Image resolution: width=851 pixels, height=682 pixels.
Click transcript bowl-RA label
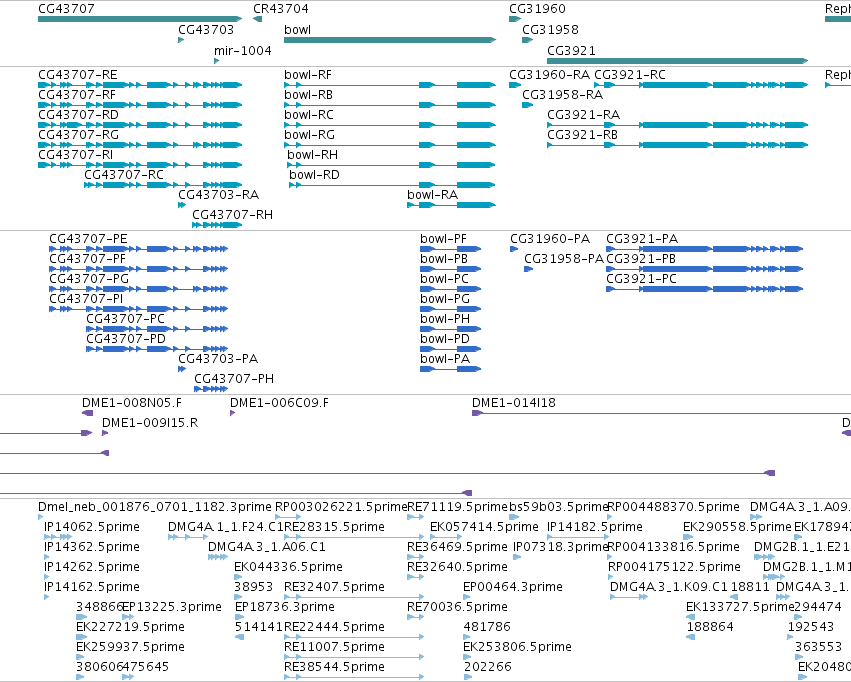(x=433, y=195)
